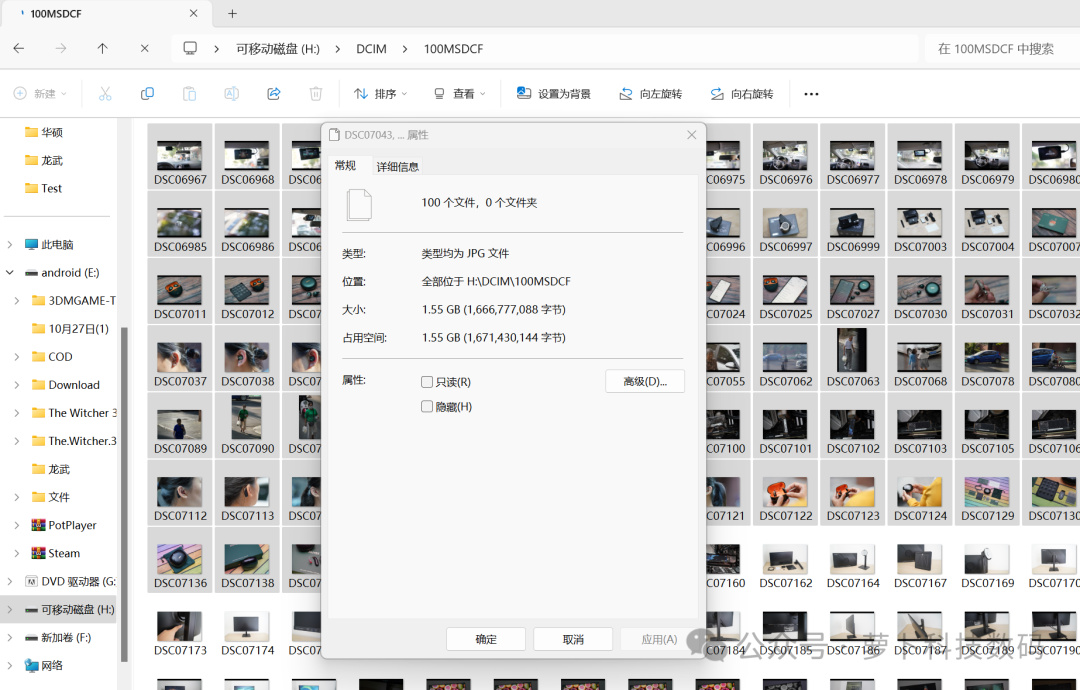Expand the COD folder chevron

17,357
